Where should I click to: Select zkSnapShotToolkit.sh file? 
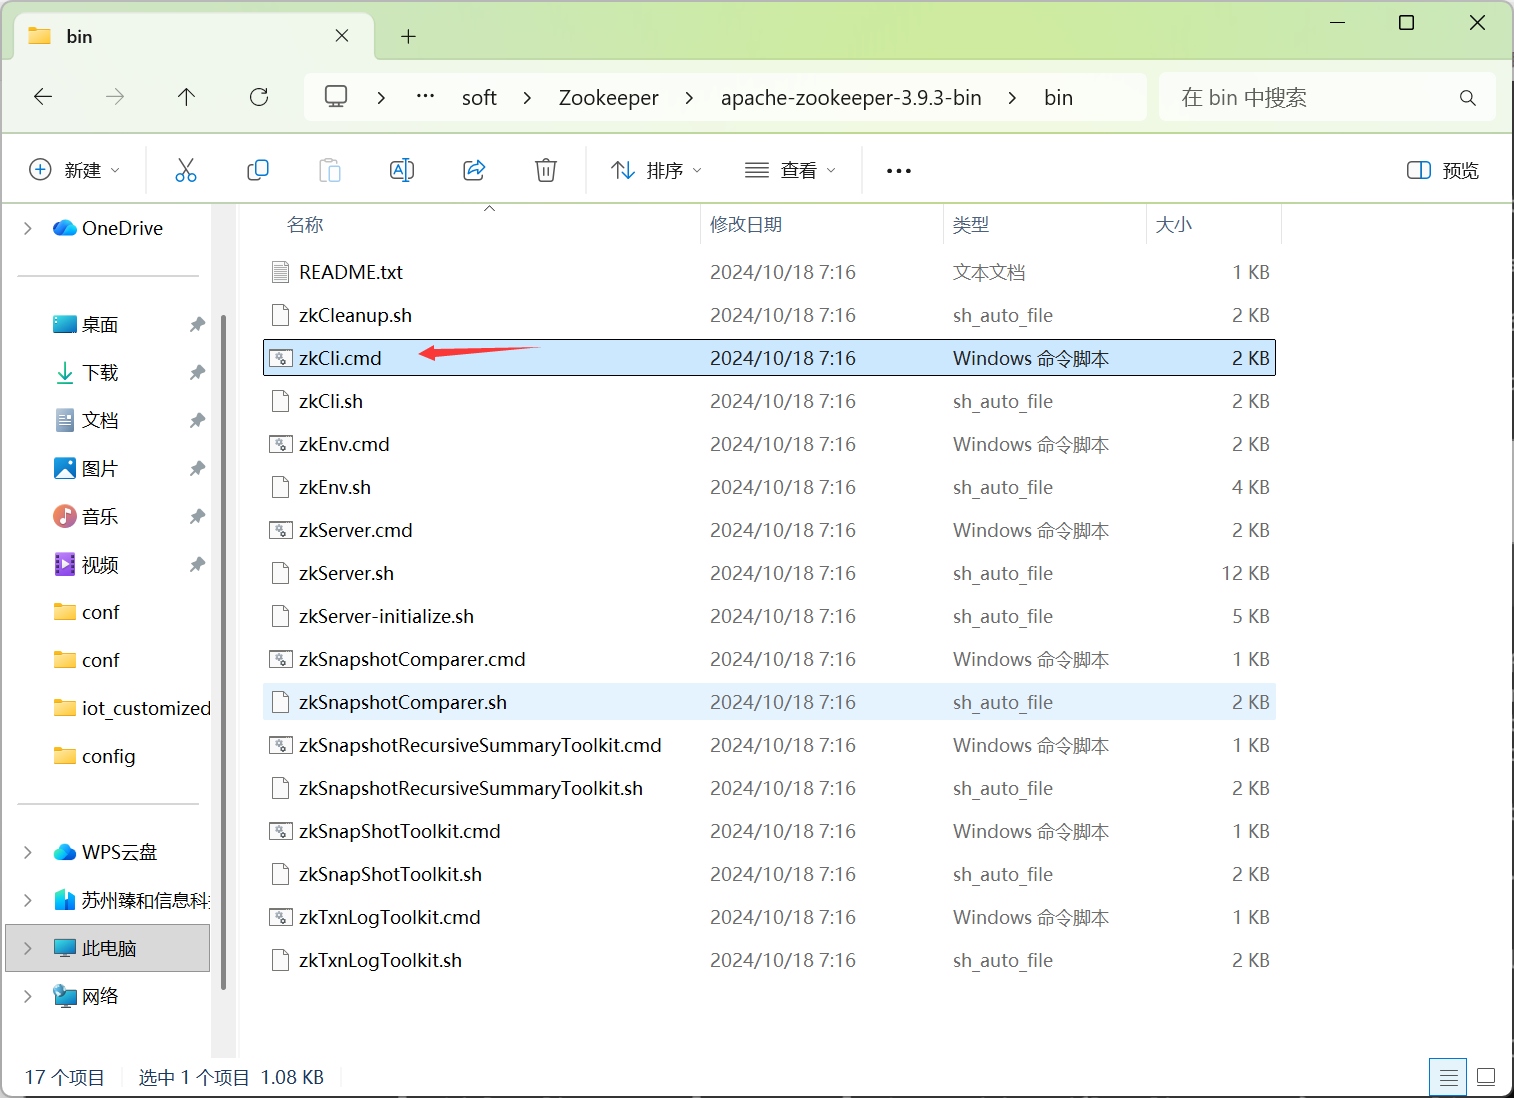pos(769,874)
